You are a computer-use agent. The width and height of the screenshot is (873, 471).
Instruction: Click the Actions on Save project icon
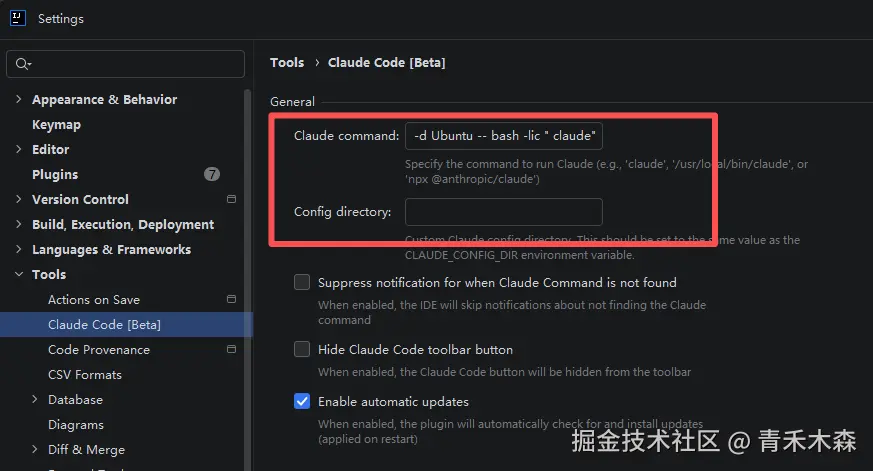click(x=232, y=300)
